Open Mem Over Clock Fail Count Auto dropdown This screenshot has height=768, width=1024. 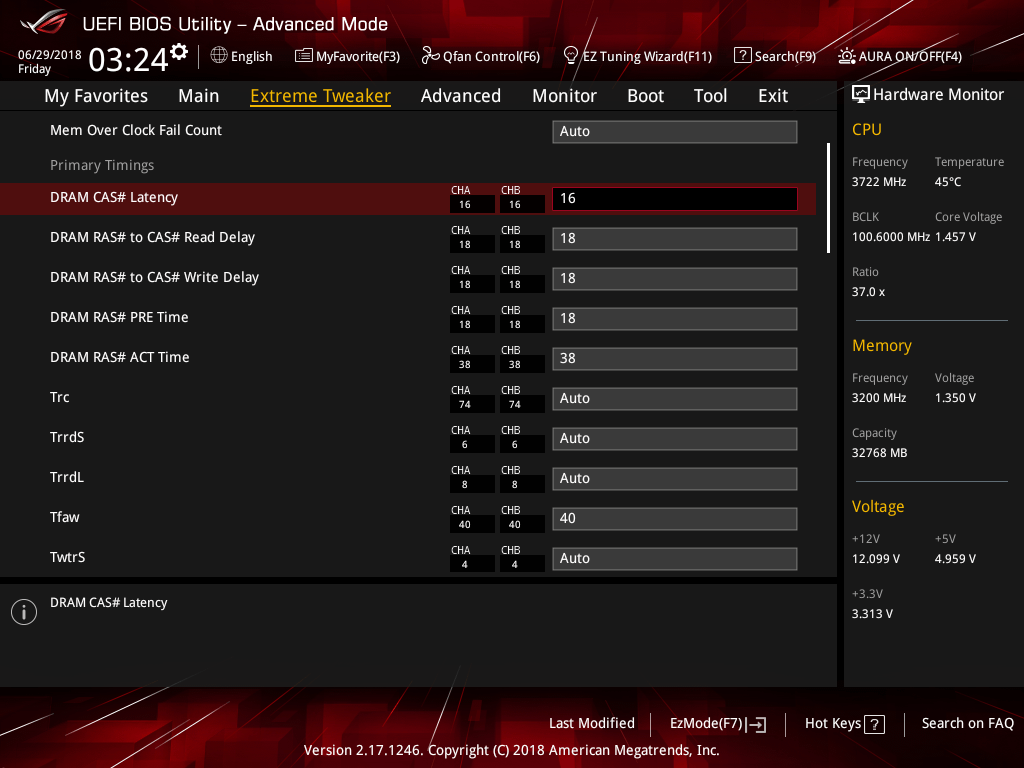pos(675,131)
